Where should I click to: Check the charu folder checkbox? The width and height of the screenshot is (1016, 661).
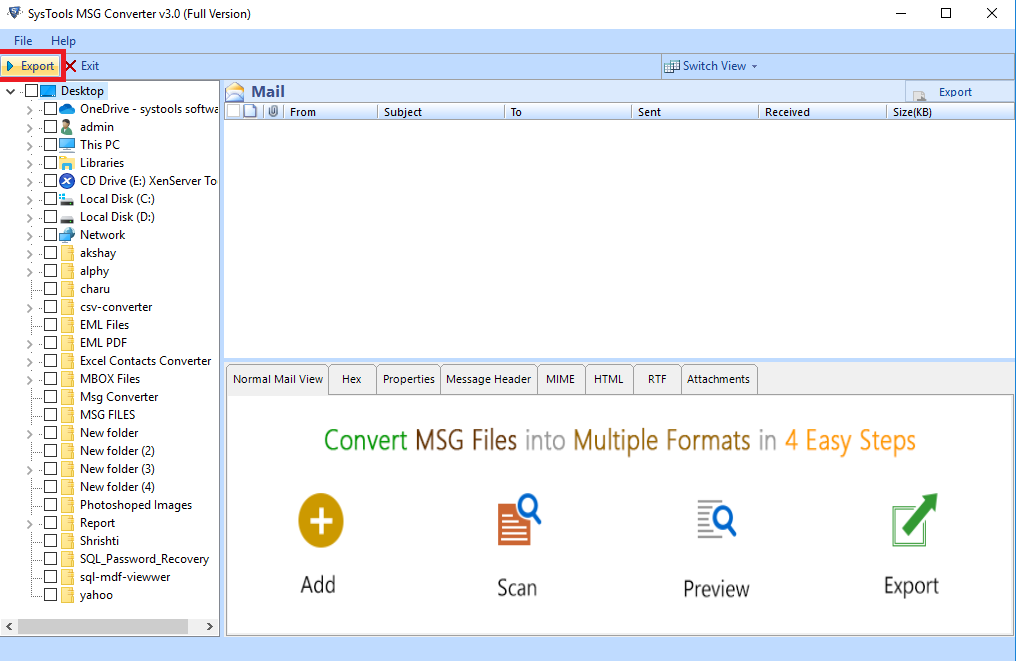[x=51, y=289]
